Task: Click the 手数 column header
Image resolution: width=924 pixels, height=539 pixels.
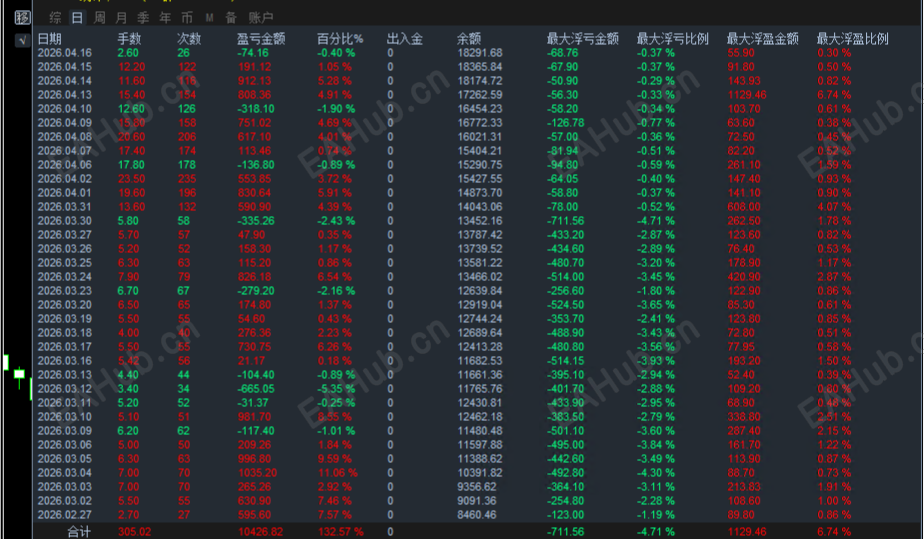Action: pos(130,39)
